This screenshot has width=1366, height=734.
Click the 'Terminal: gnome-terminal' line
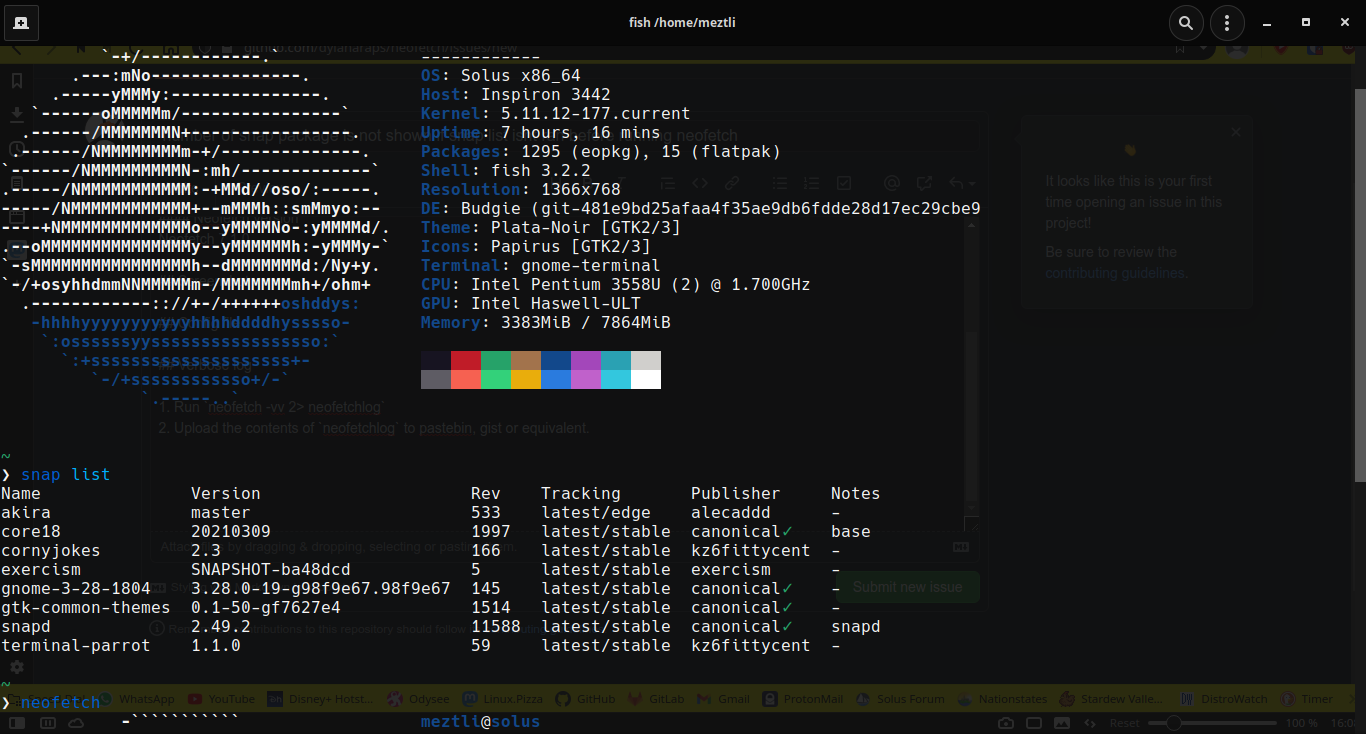point(541,265)
